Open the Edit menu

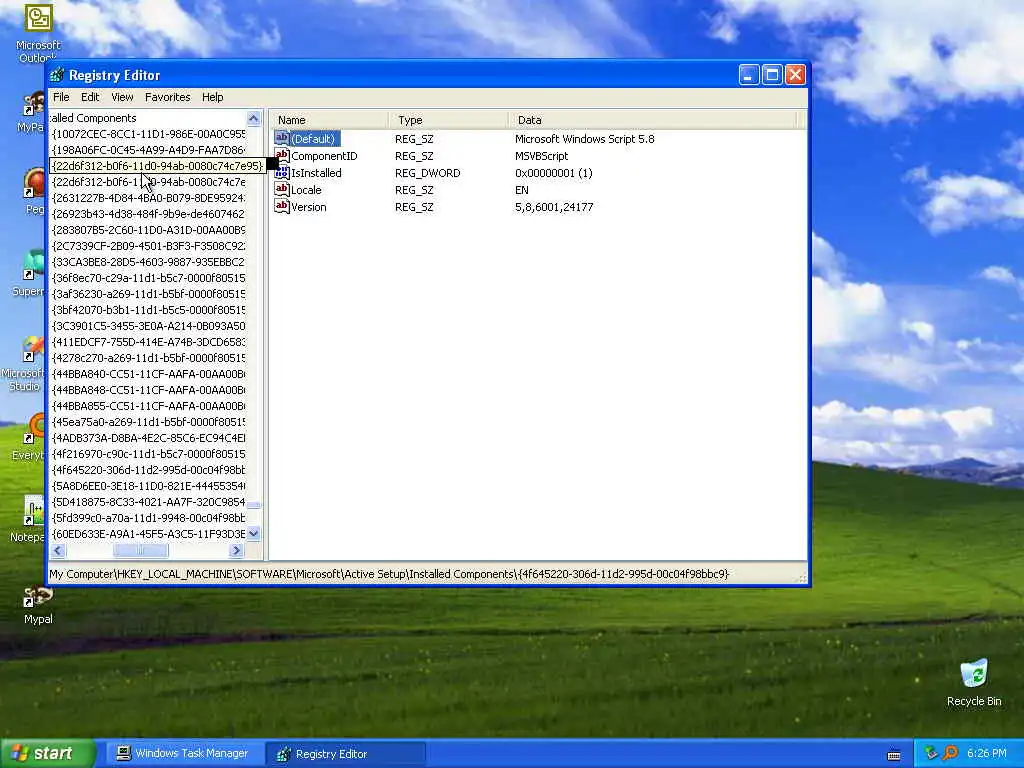[x=90, y=97]
